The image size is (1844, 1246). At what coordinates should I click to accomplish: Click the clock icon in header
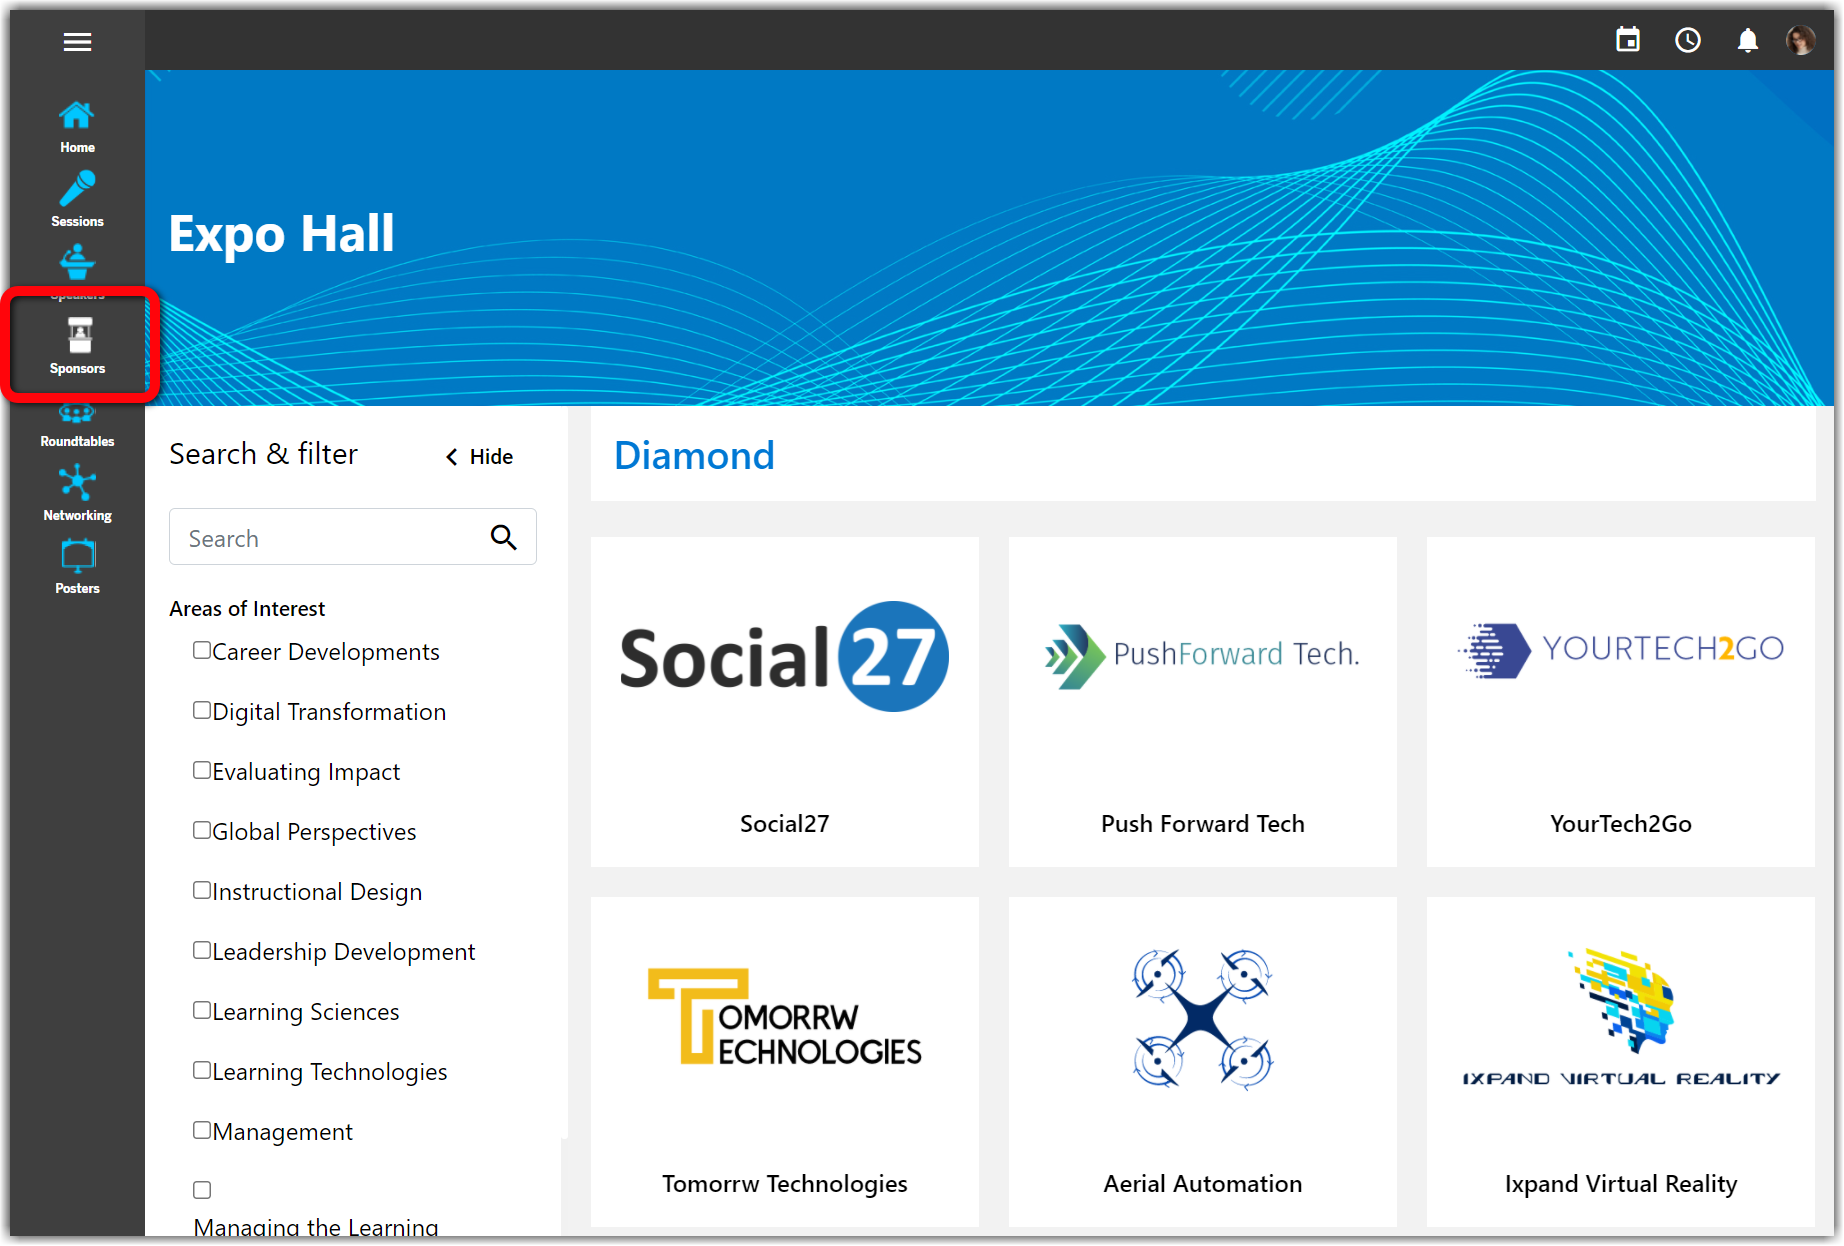1688,40
